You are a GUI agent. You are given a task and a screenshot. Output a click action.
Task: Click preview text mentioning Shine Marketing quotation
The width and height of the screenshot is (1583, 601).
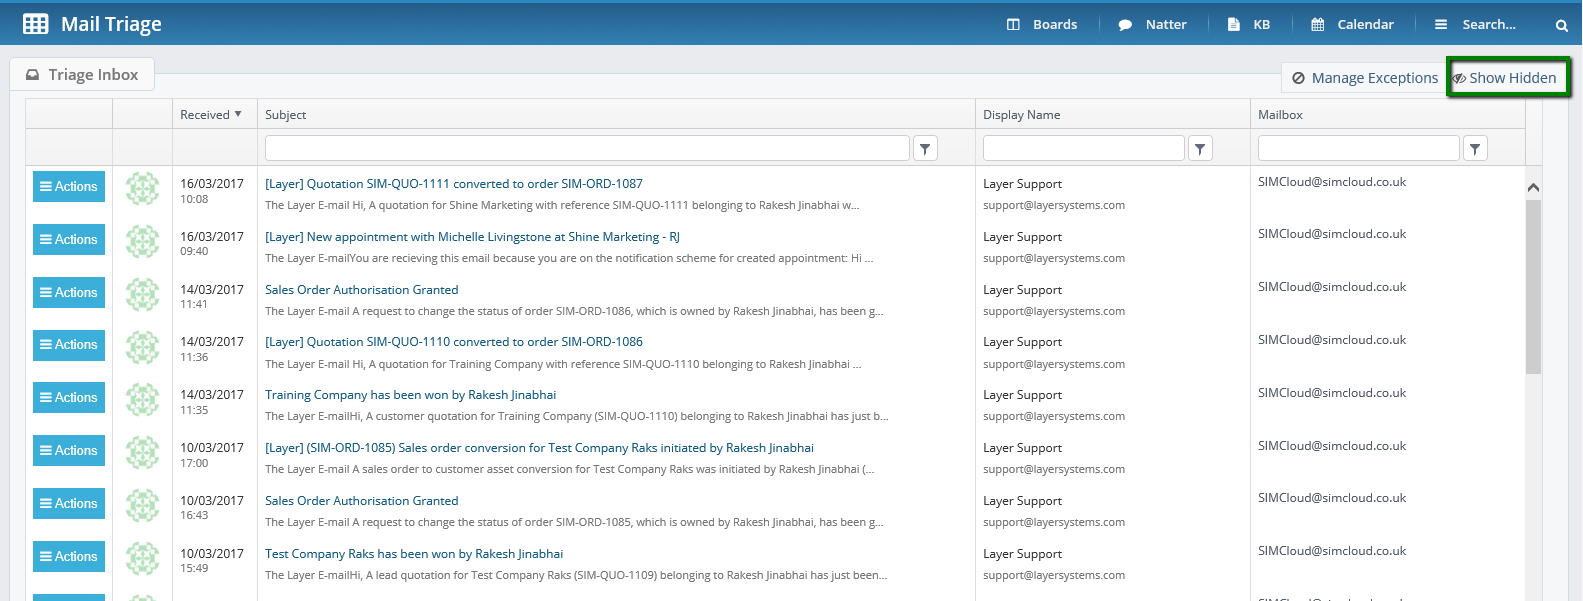562,205
